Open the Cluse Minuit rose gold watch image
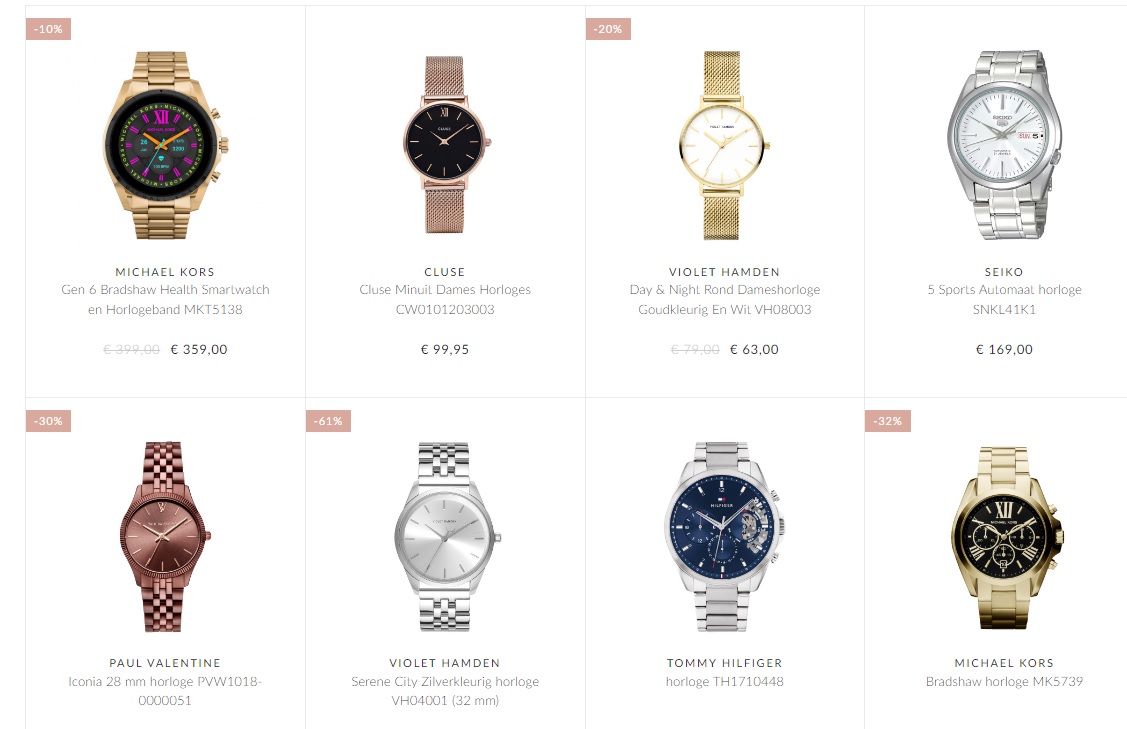1127x729 pixels. (445, 145)
